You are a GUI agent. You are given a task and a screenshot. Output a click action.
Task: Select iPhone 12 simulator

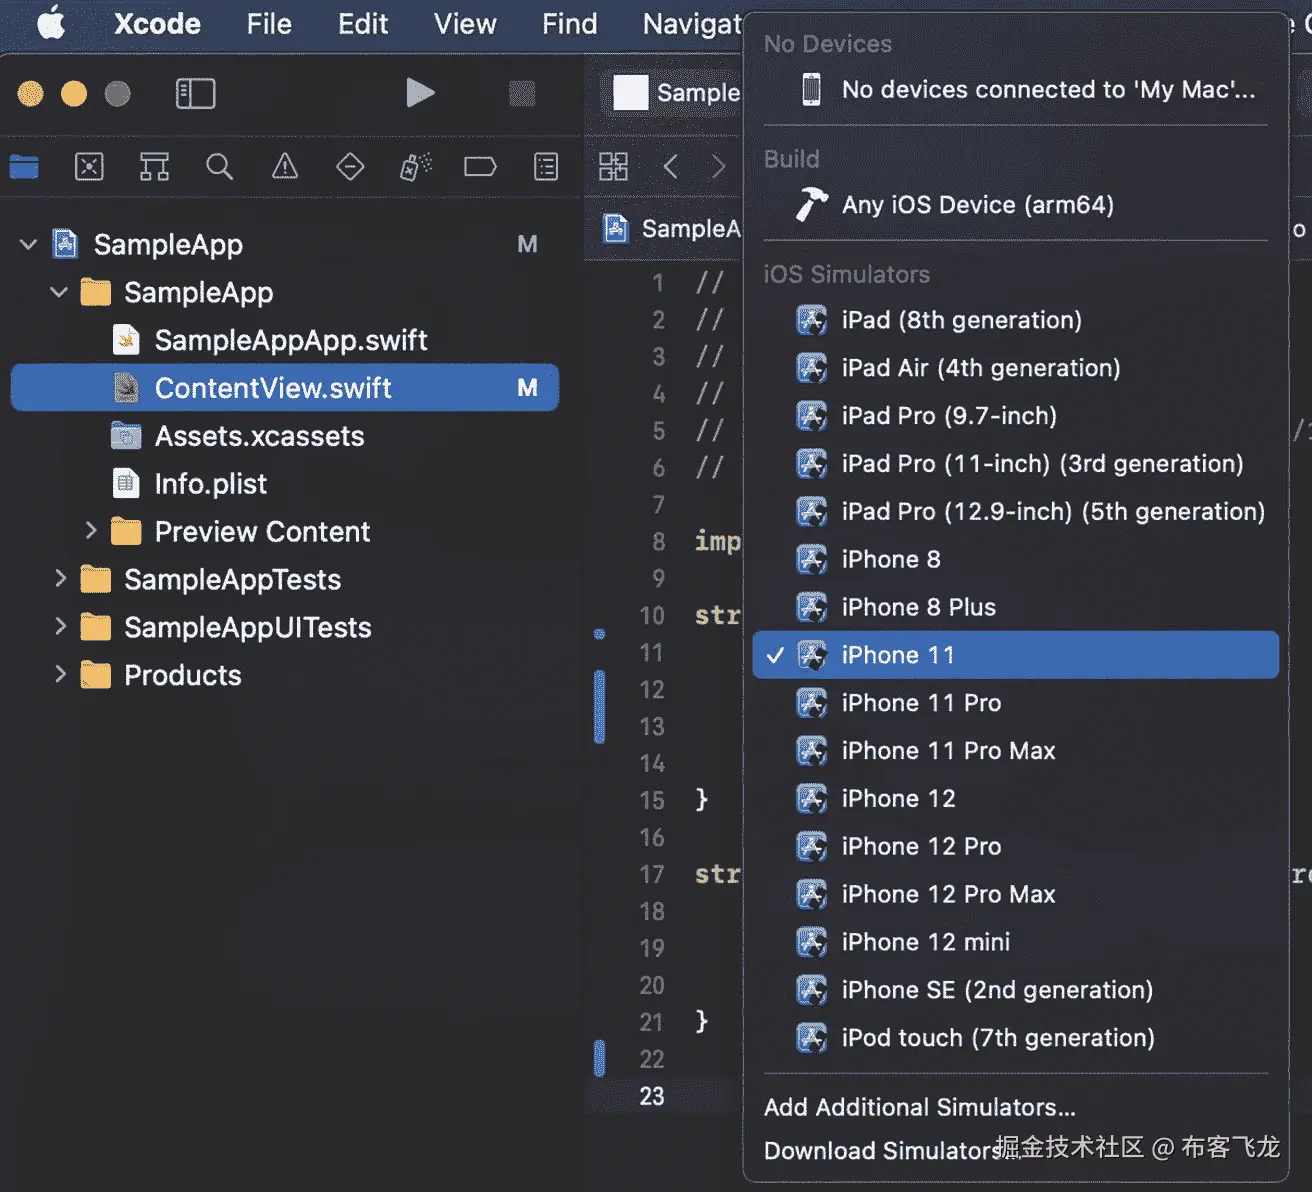[x=1016, y=799]
